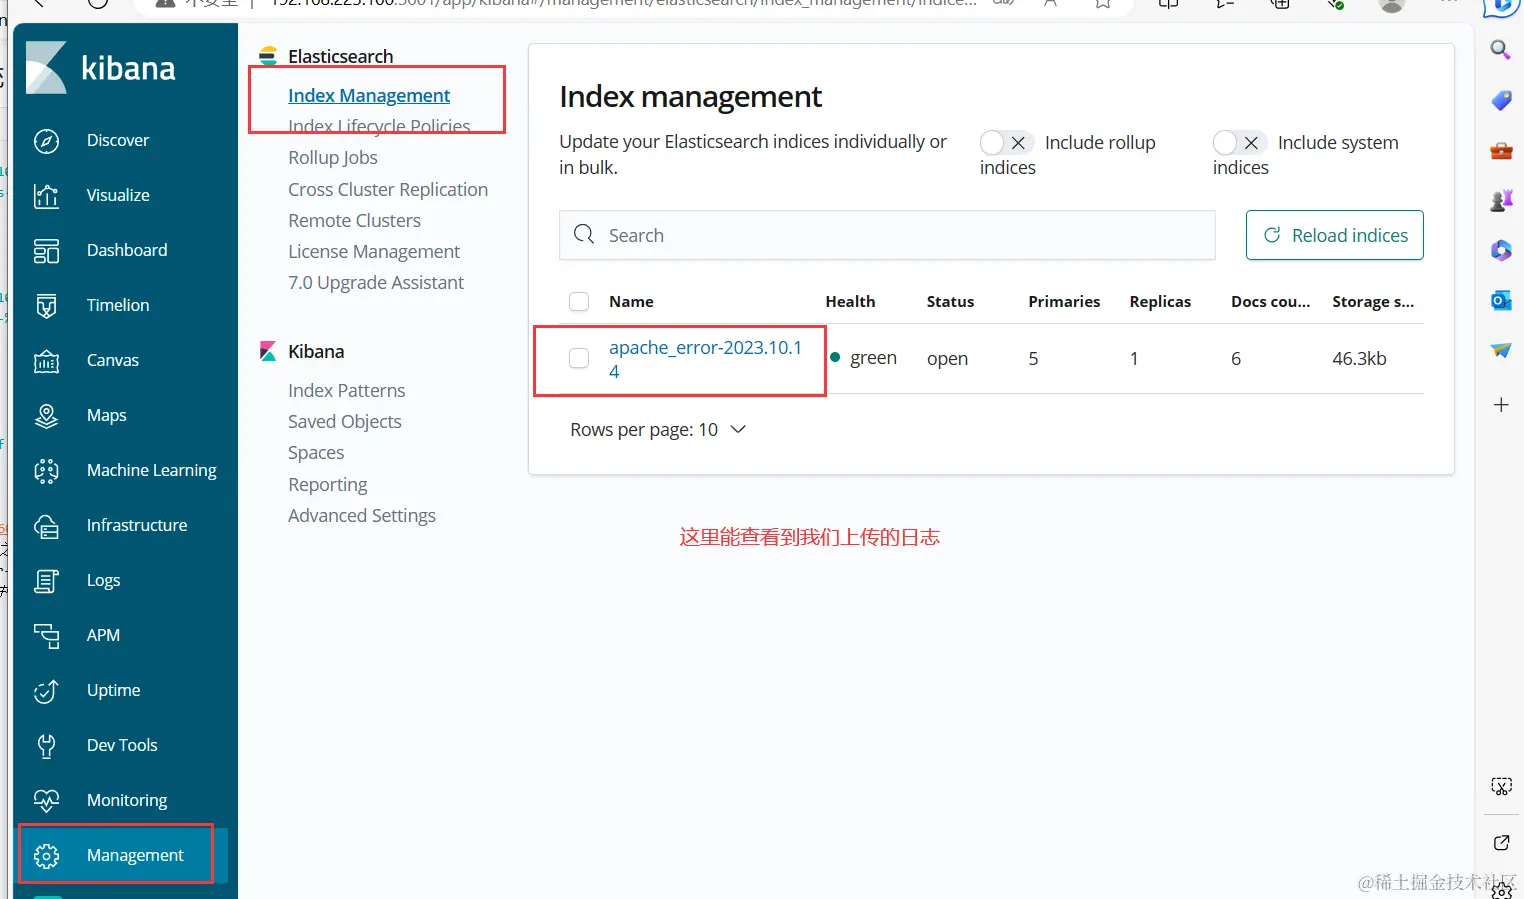Expand the Rows per page dropdown
Image resolution: width=1524 pixels, height=899 pixels.
(658, 430)
